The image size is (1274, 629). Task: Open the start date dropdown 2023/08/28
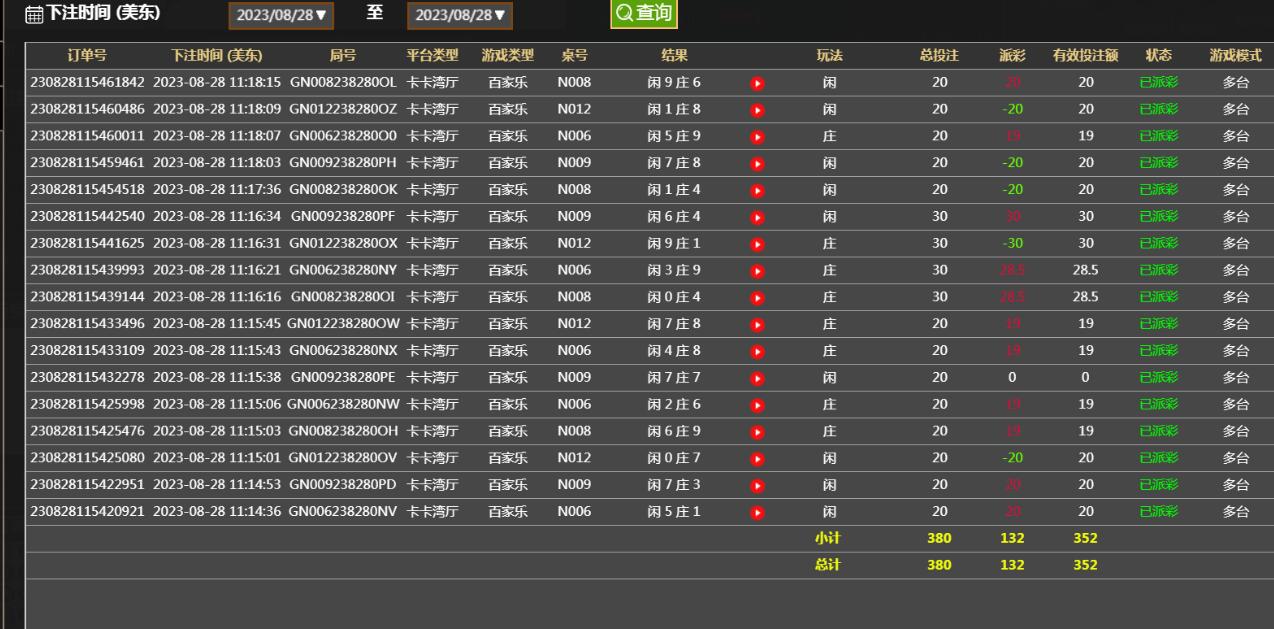click(281, 15)
